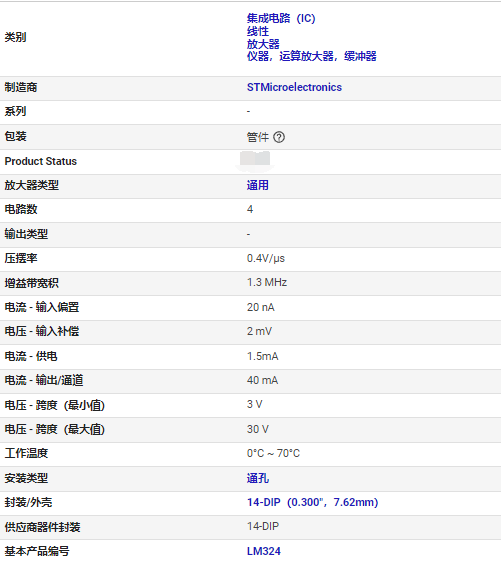Click the 通用 amplifier type link
501x563 pixels.
[x=258, y=185]
